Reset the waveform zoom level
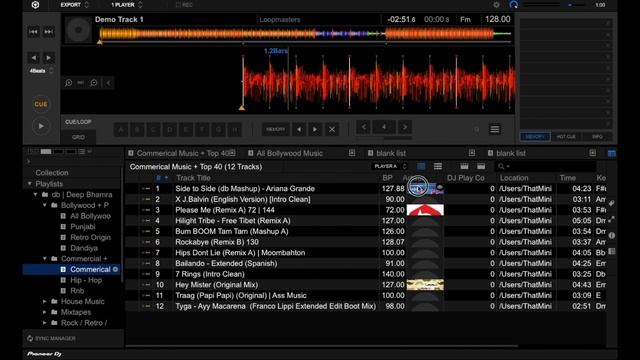 tap(81, 83)
